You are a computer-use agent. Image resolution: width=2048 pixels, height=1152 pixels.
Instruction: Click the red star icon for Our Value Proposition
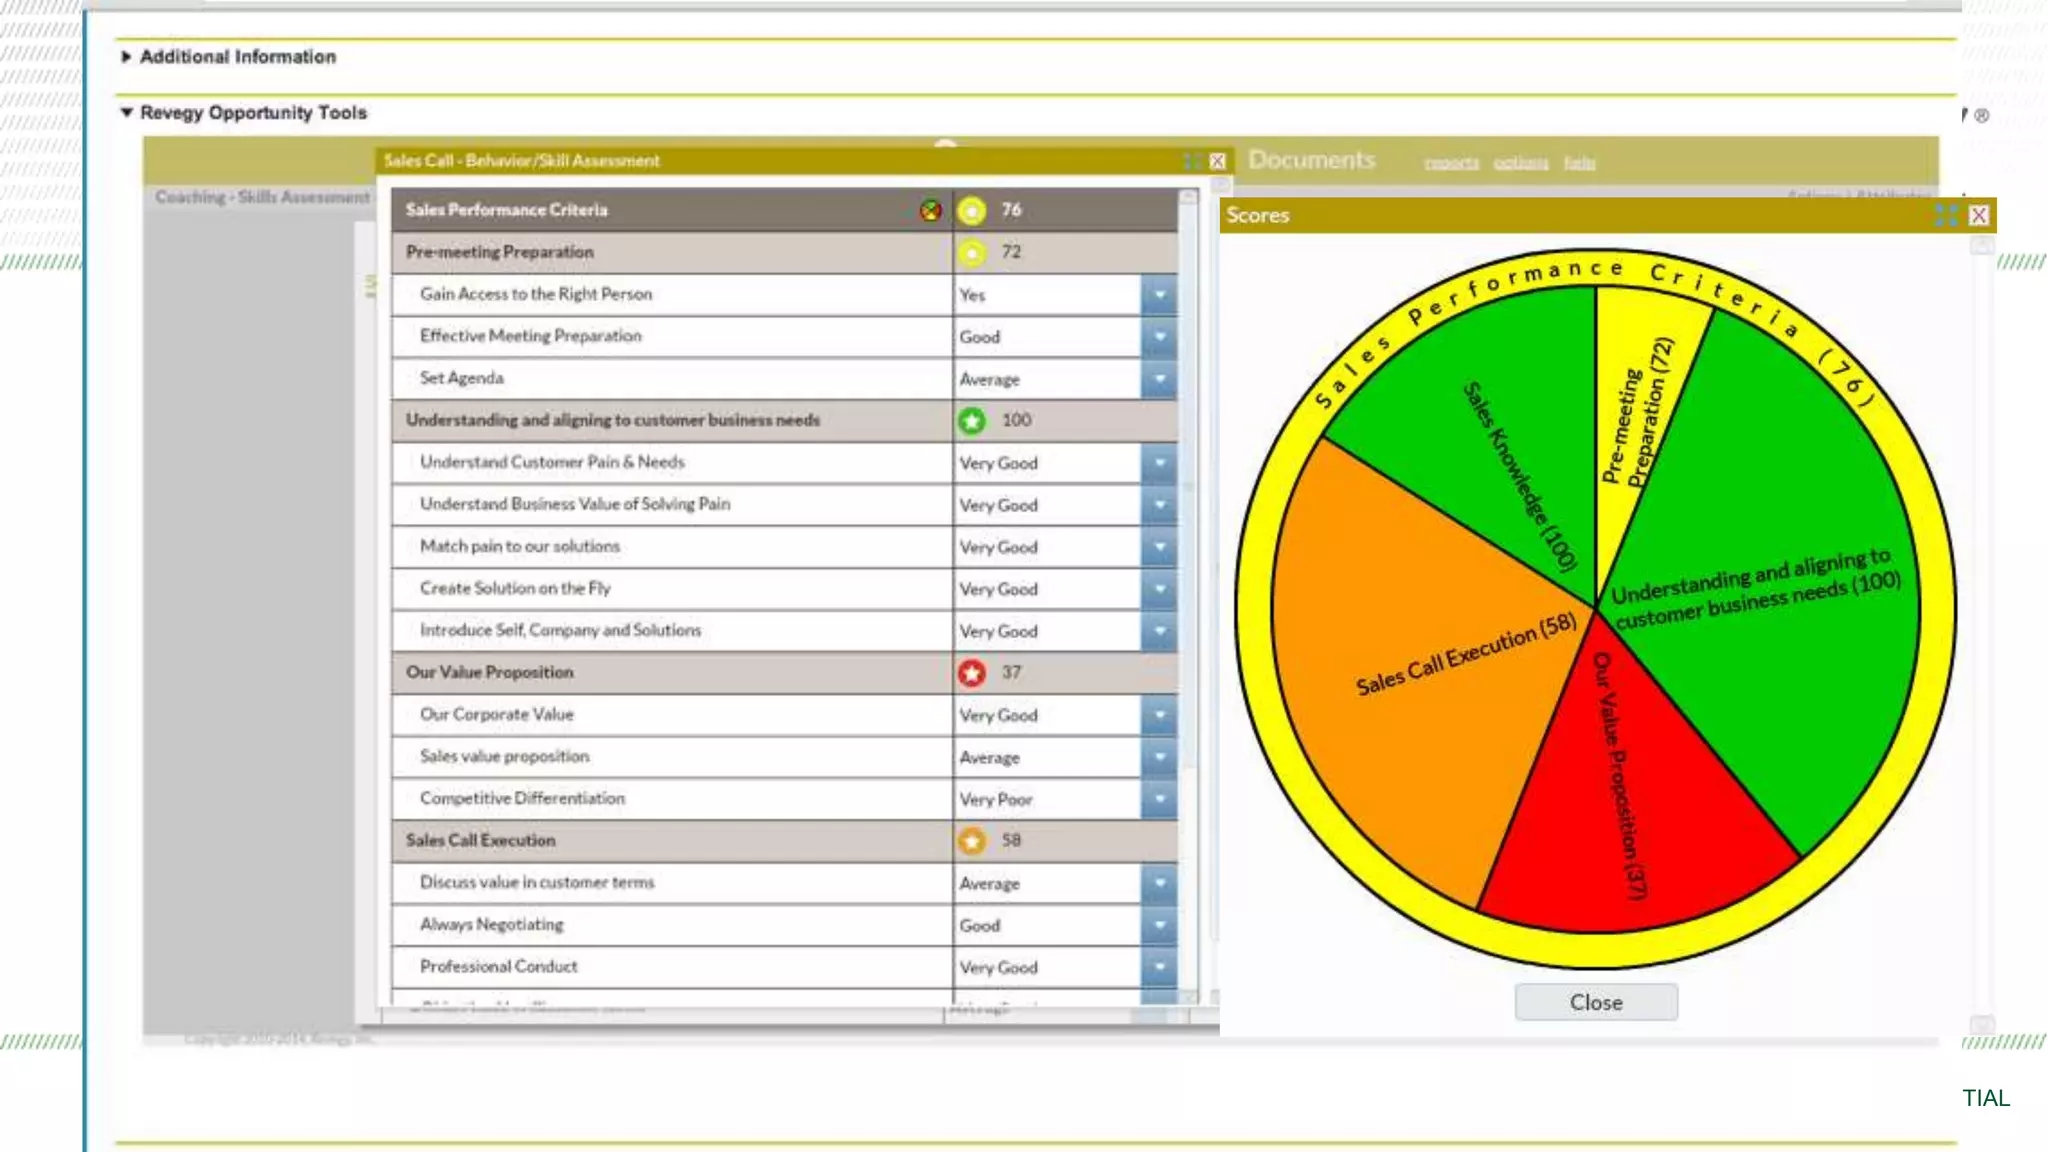coord(971,673)
